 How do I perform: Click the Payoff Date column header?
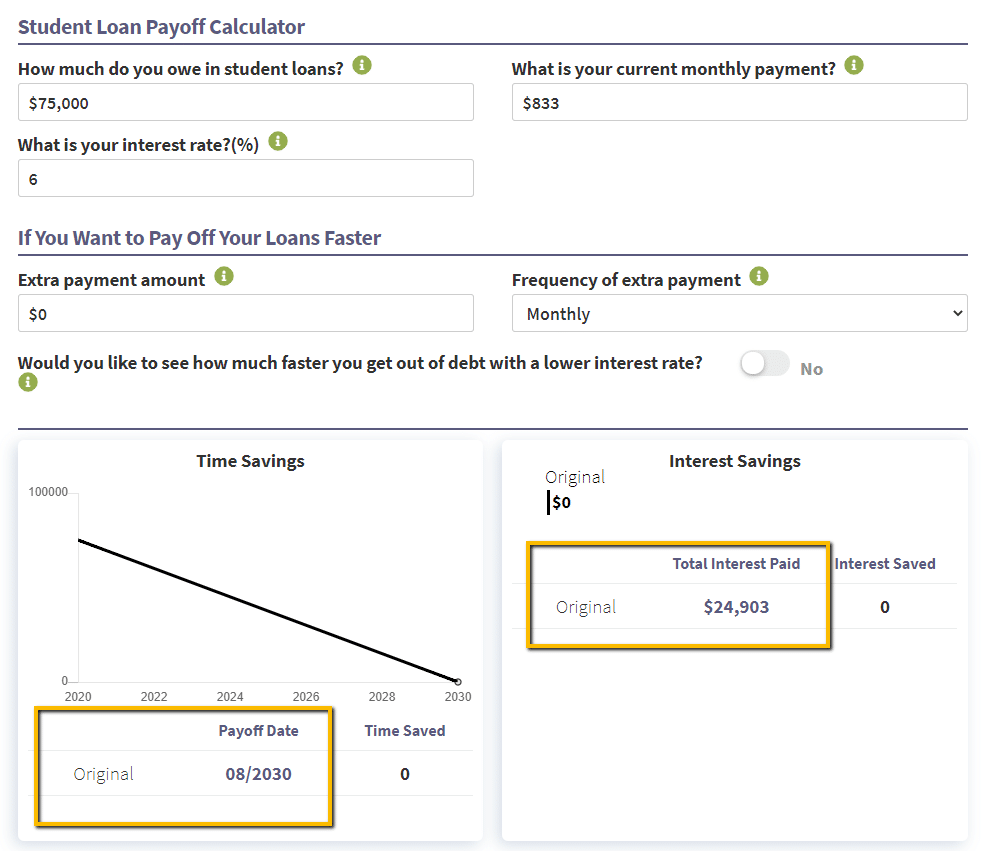[258, 731]
